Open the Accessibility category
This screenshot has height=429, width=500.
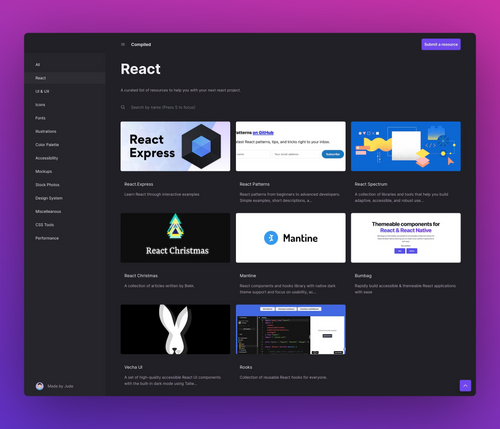[65, 158]
